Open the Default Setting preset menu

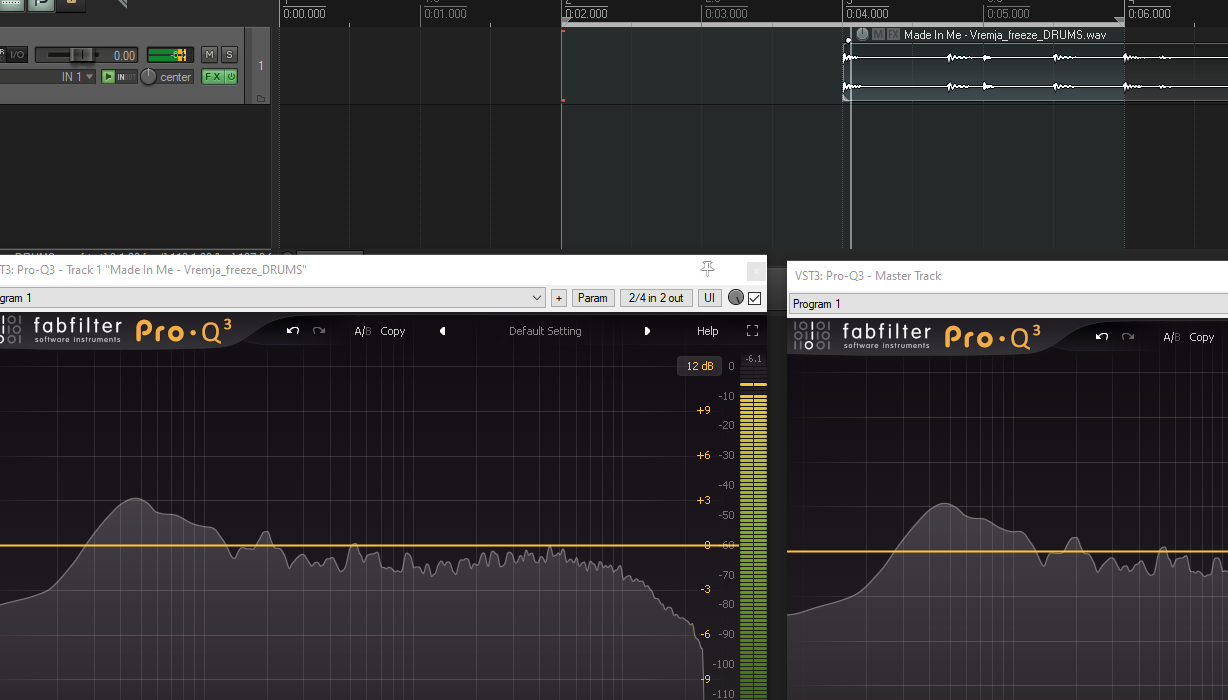click(x=545, y=331)
